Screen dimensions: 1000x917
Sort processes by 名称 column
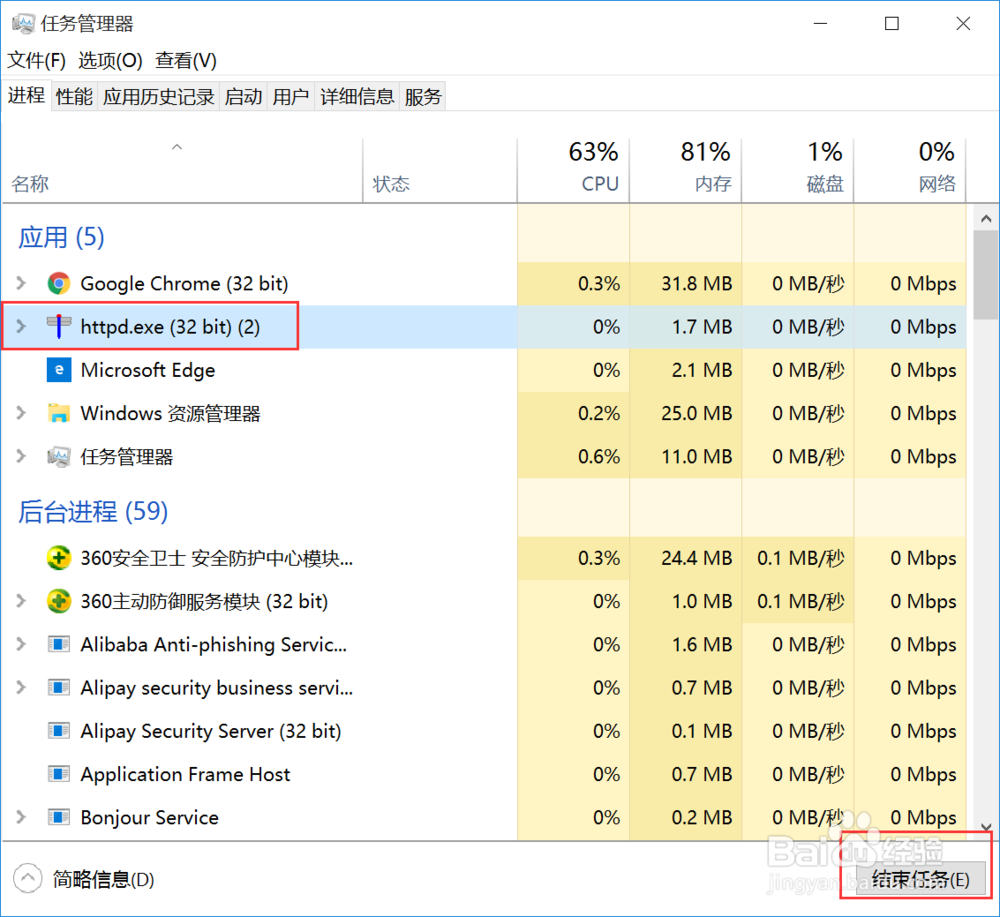tap(182, 171)
